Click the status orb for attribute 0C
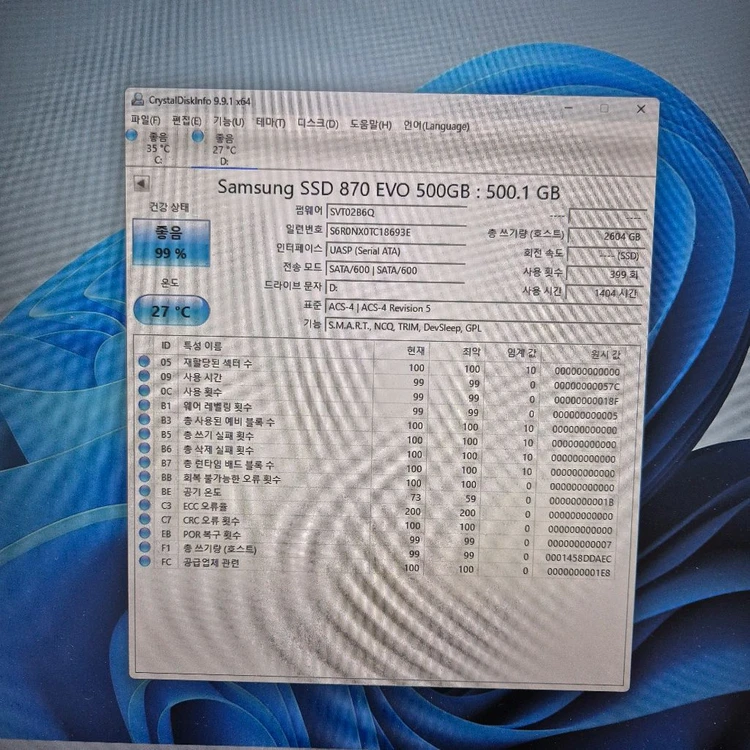 click(144, 390)
